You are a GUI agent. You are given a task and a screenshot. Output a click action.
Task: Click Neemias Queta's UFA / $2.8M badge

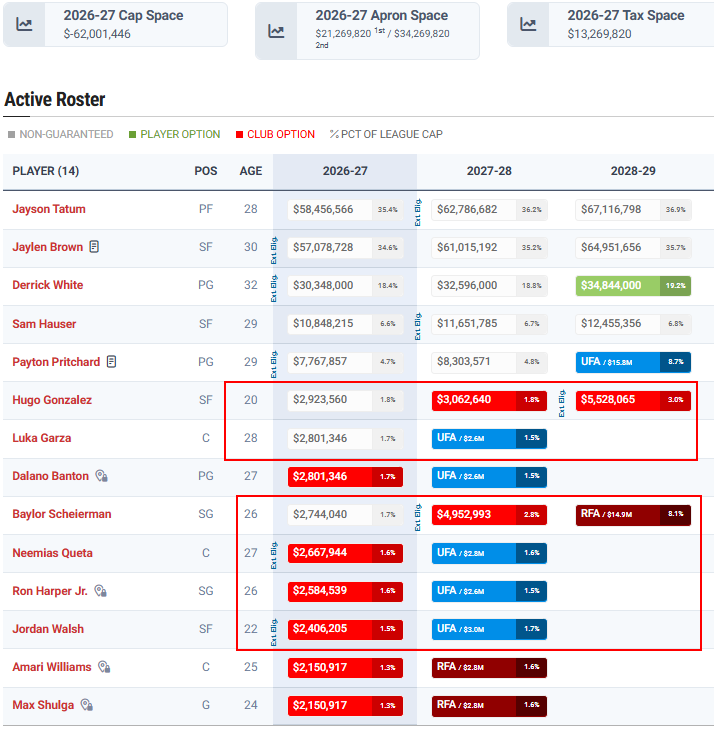[489, 553]
